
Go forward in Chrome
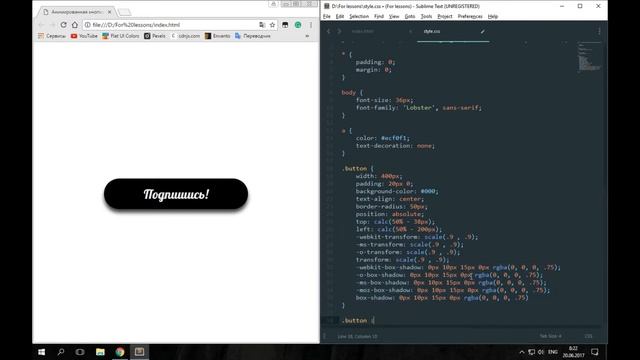point(52,25)
